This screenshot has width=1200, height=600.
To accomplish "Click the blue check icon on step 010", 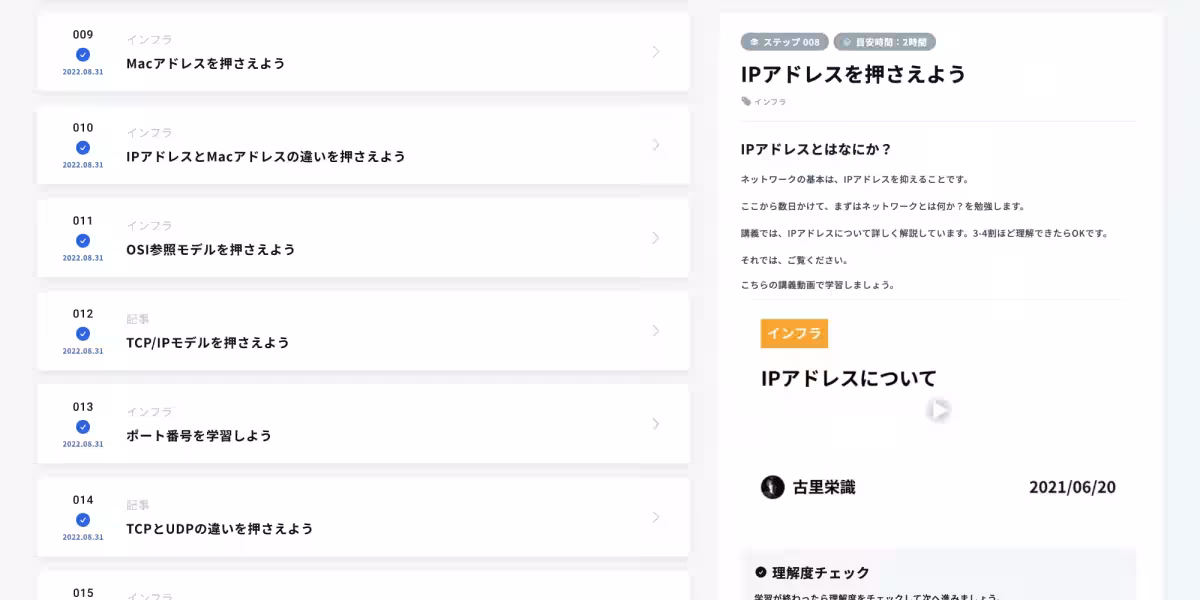I will pos(82,147).
